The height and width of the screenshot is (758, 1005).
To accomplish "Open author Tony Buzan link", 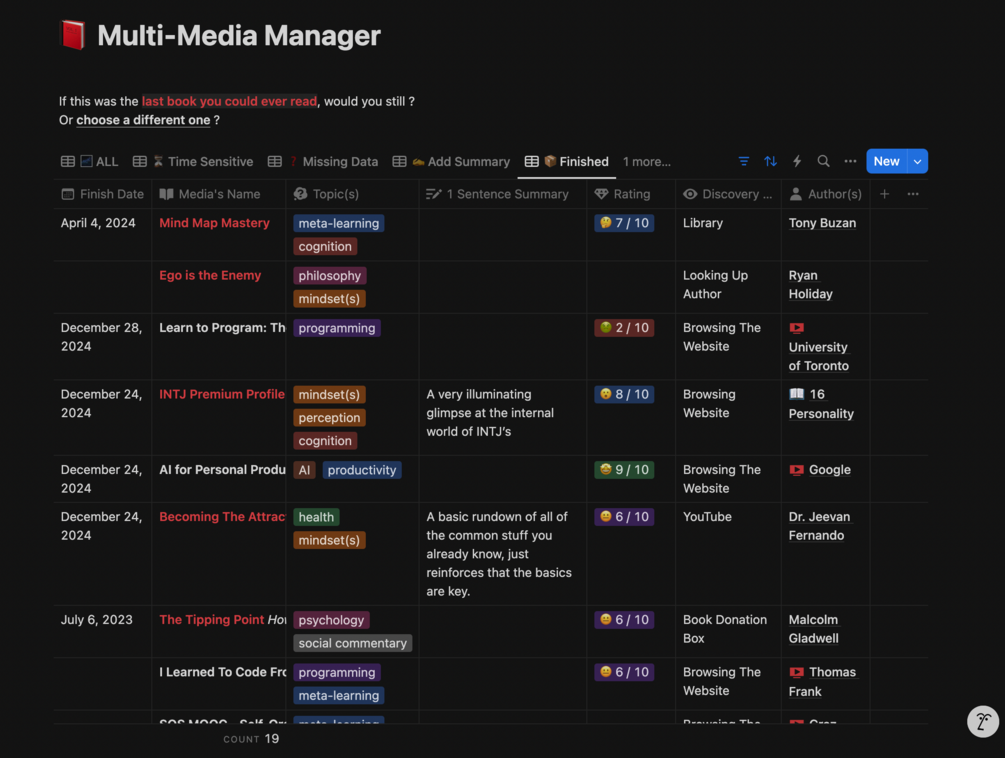I will pos(822,223).
